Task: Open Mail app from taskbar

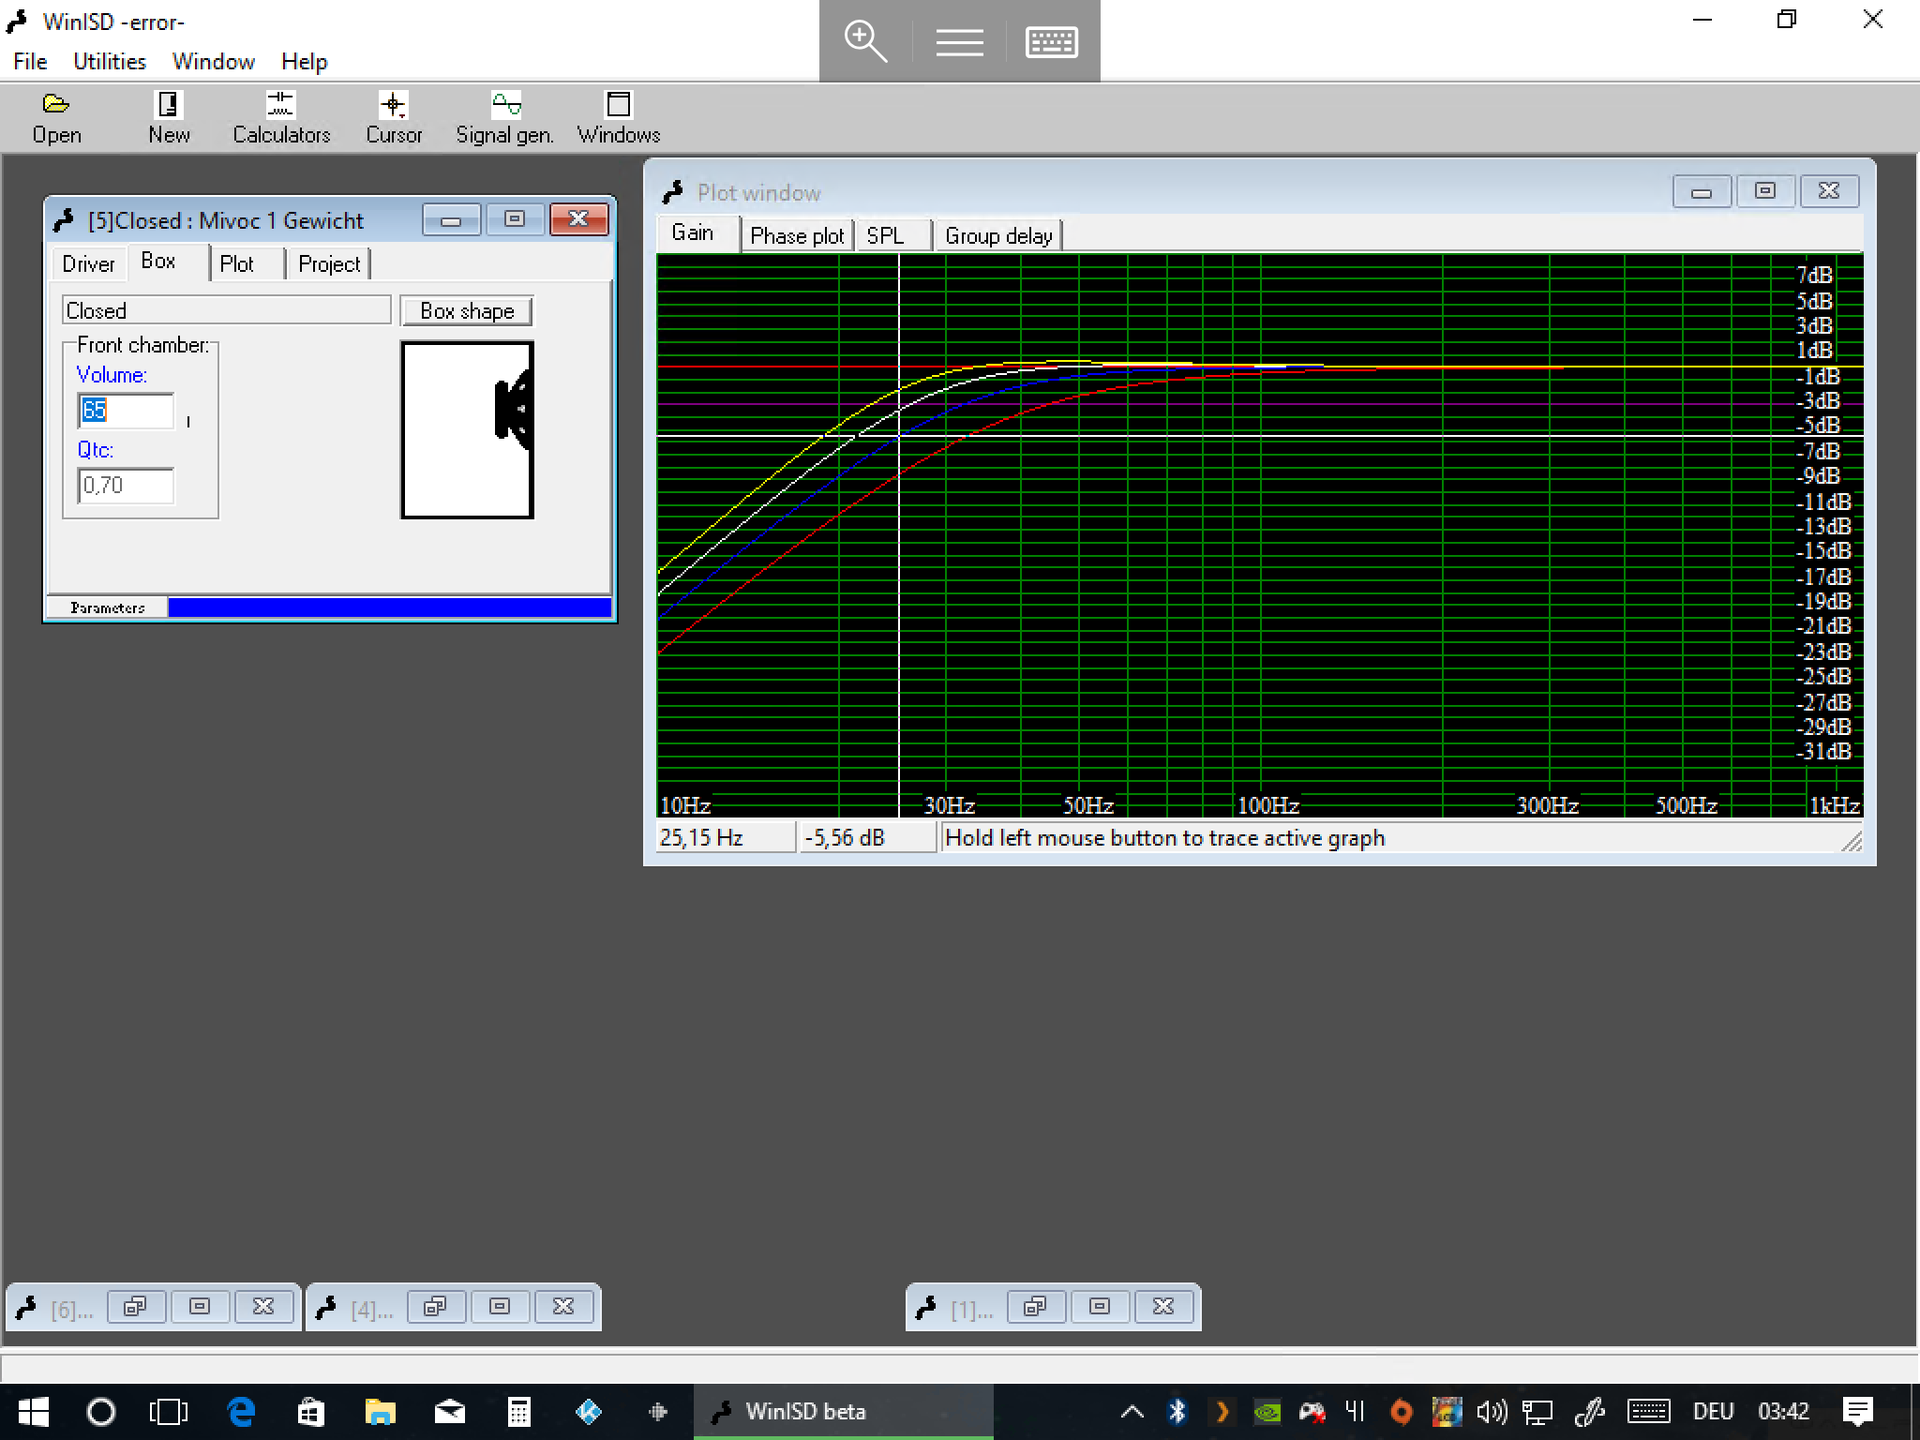Action: point(450,1412)
